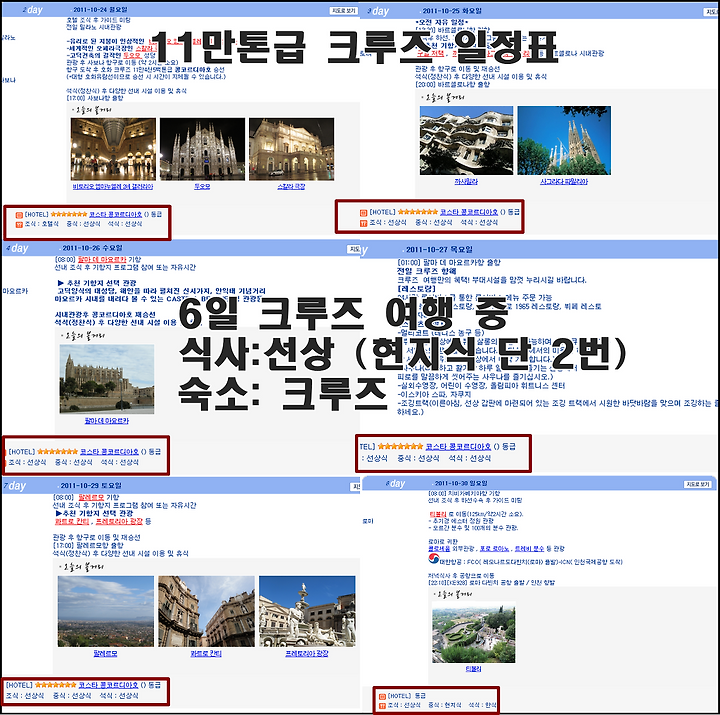
Task: Click the 포로 로마노 link in the Rome itinerary
Action: pyautogui.click(x=495, y=549)
